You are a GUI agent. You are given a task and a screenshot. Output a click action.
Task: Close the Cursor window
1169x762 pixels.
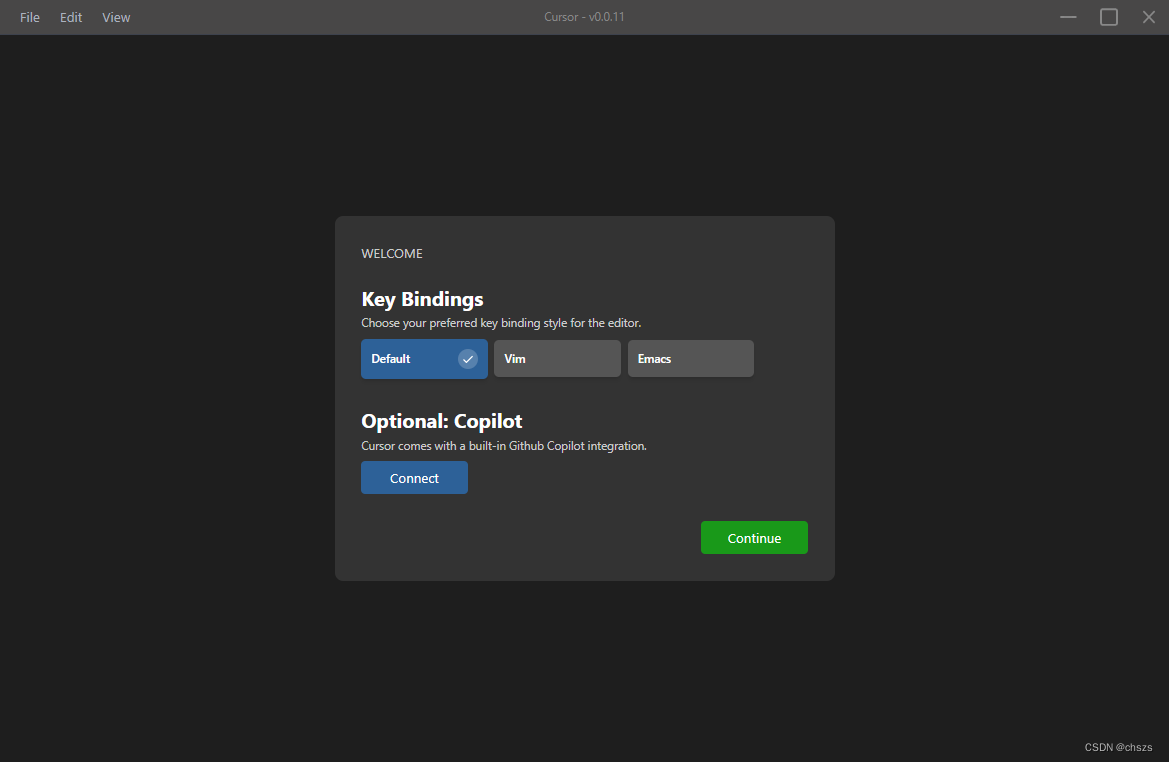point(1148,17)
